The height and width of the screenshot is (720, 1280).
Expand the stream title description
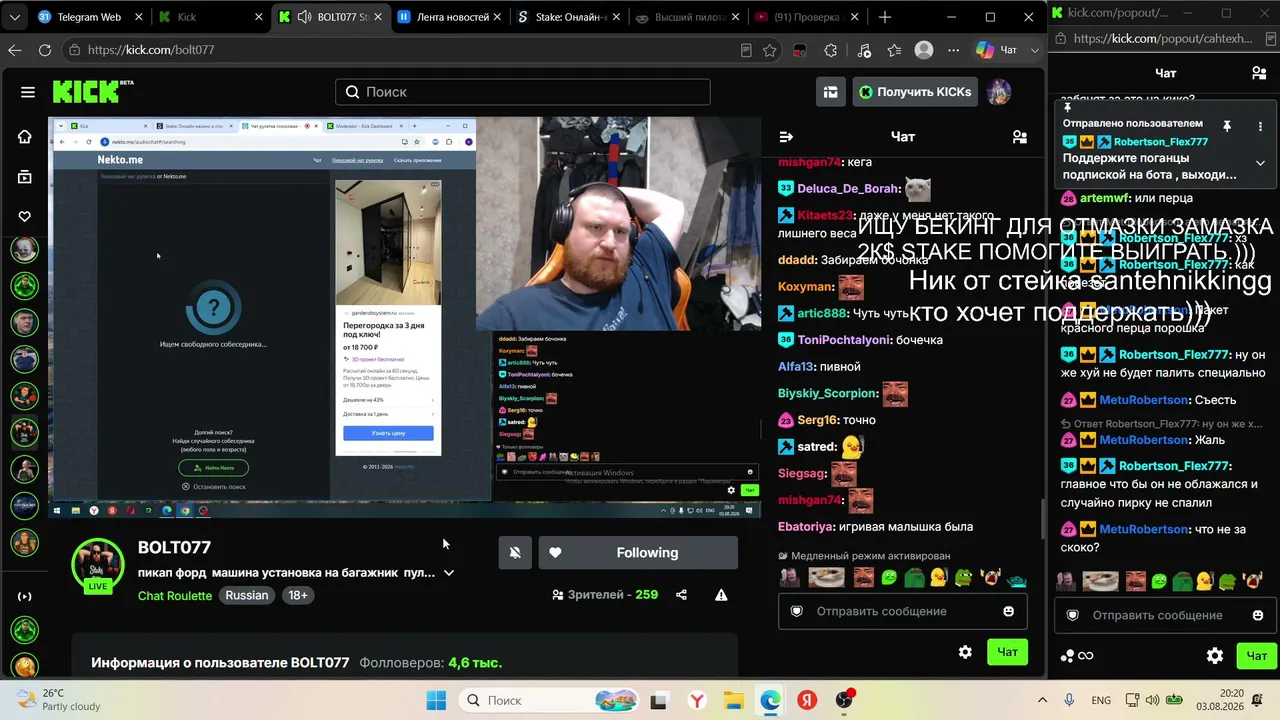pos(449,573)
